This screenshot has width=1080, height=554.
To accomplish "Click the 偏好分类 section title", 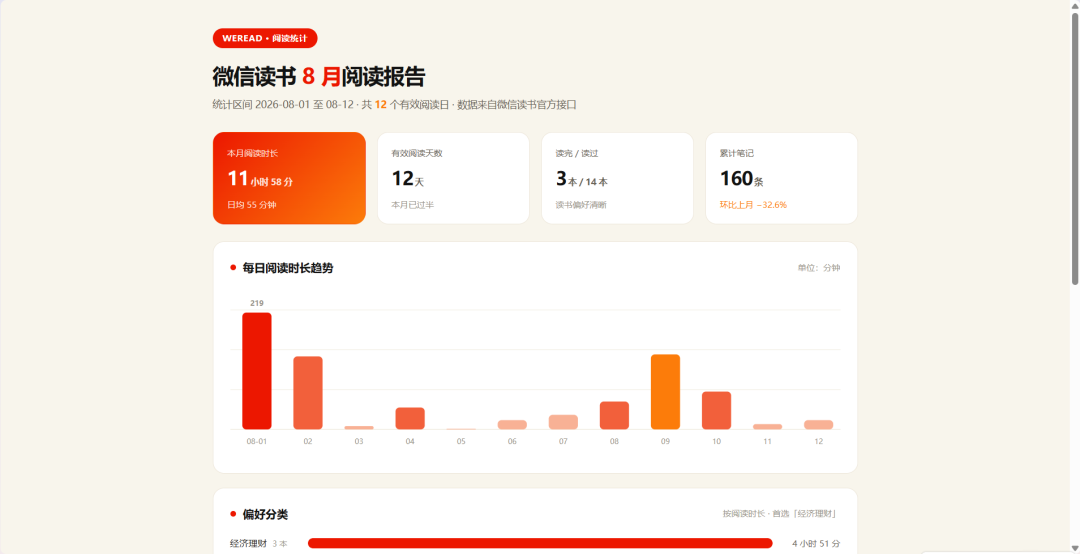I will (x=265, y=515).
